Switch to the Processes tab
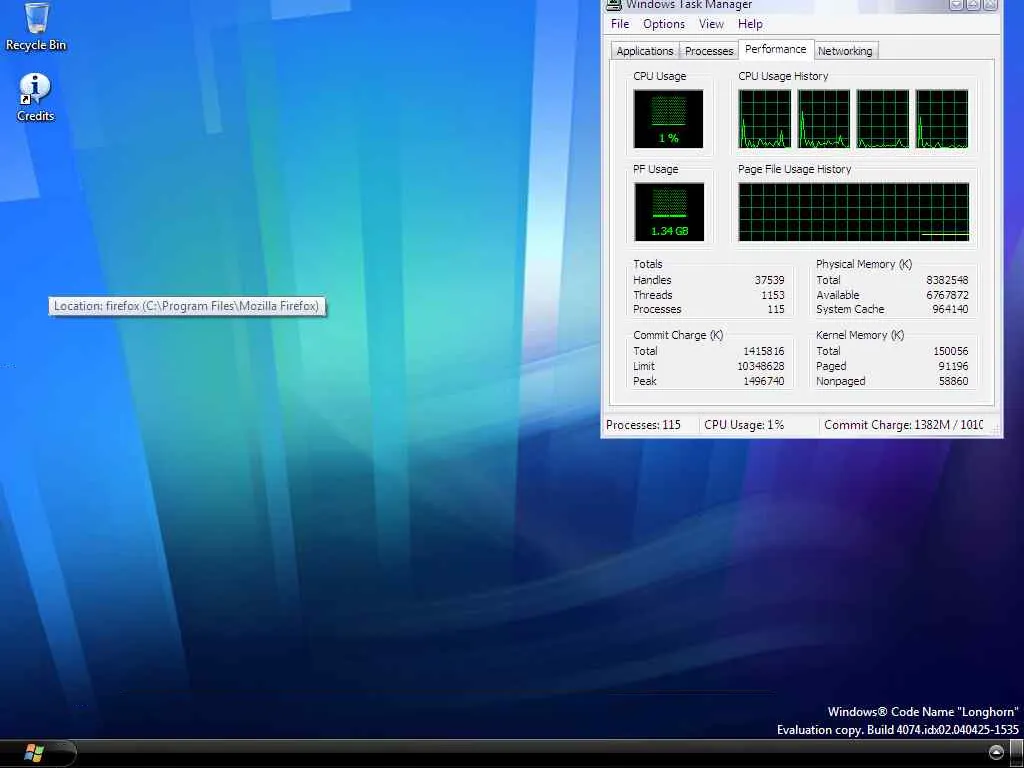The height and width of the screenshot is (768, 1024). (x=709, y=51)
